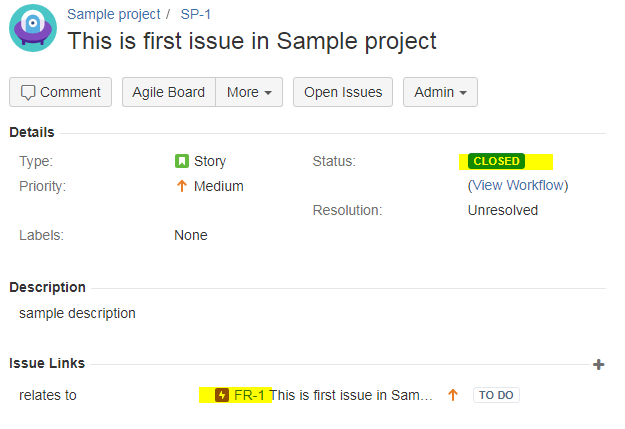The height and width of the screenshot is (429, 625).
Task: Click the orange Medium priority arrow icon
Action: pyautogui.click(x=182, y=186)
